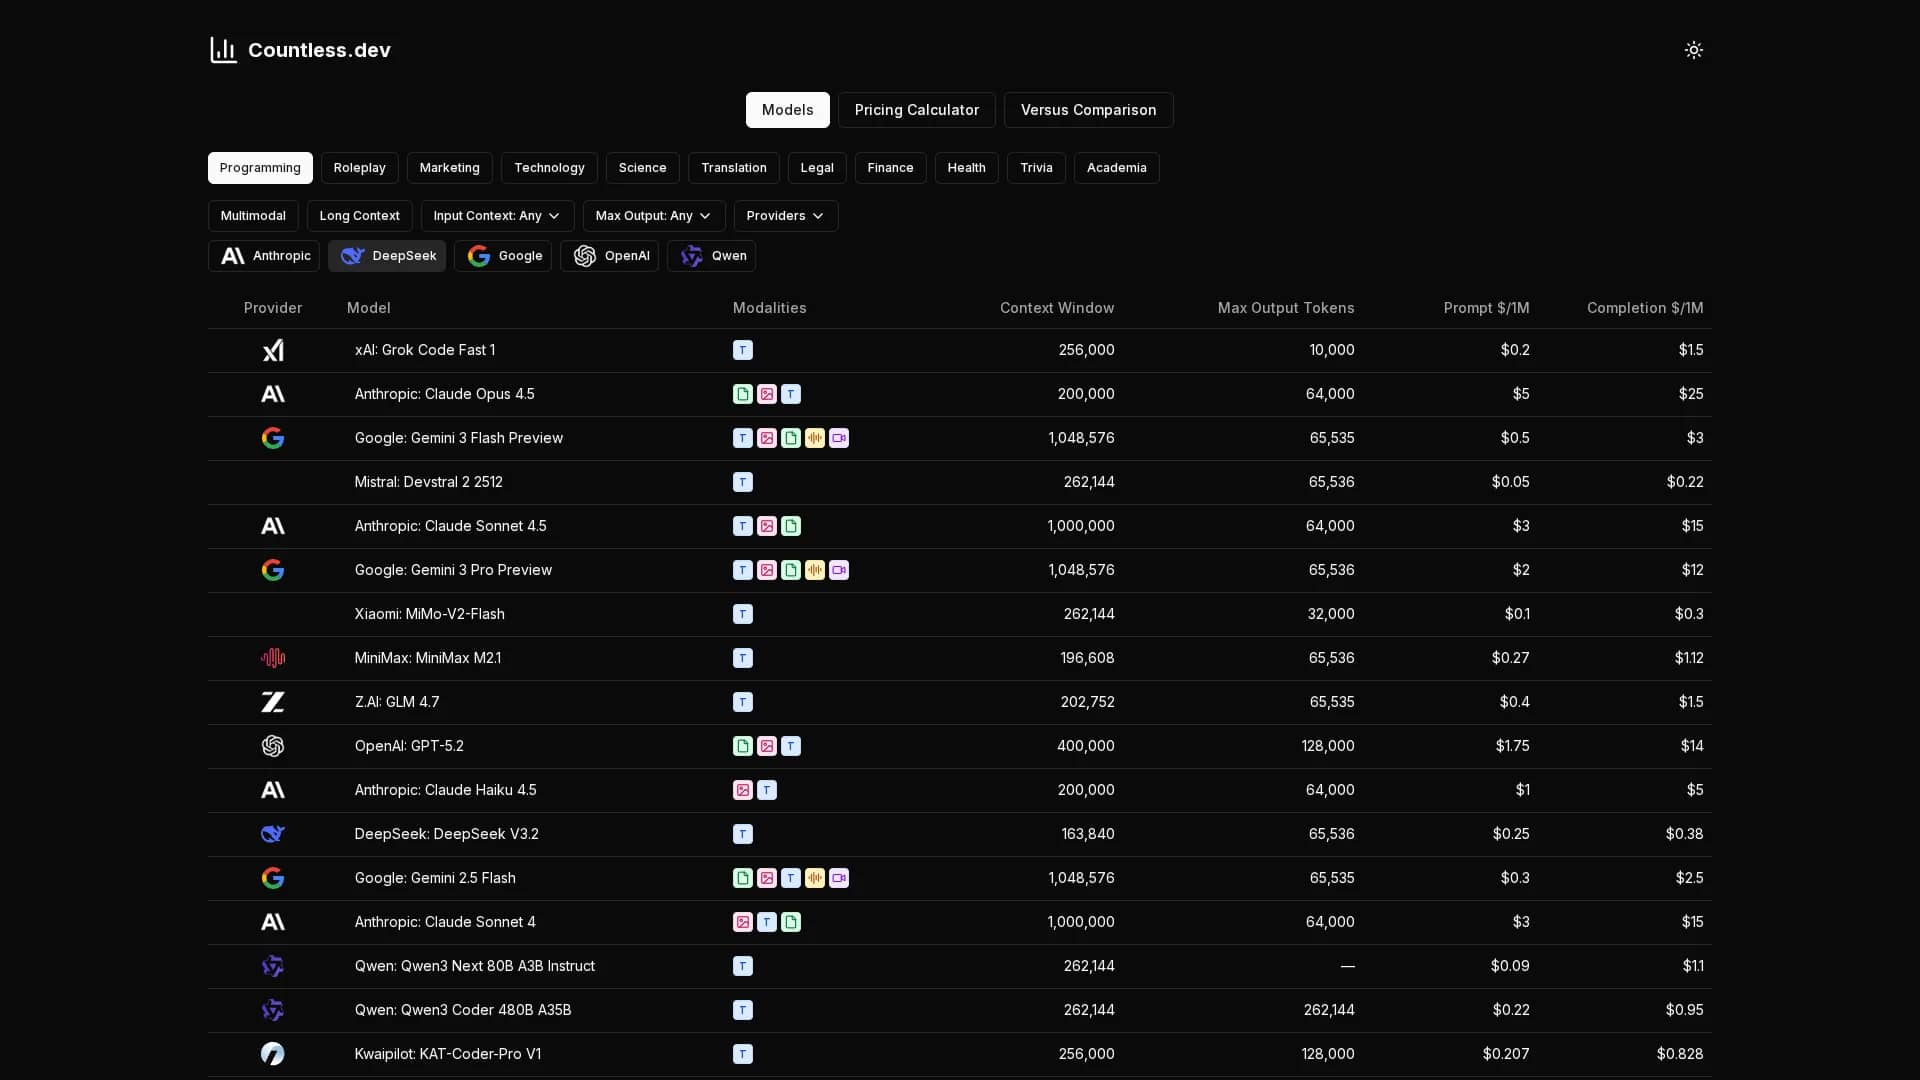This screenshot has height=1080, width=1920.
Task: Click the Google logo in Gemini 2.5 Flash row
Action: pos(273,878)
